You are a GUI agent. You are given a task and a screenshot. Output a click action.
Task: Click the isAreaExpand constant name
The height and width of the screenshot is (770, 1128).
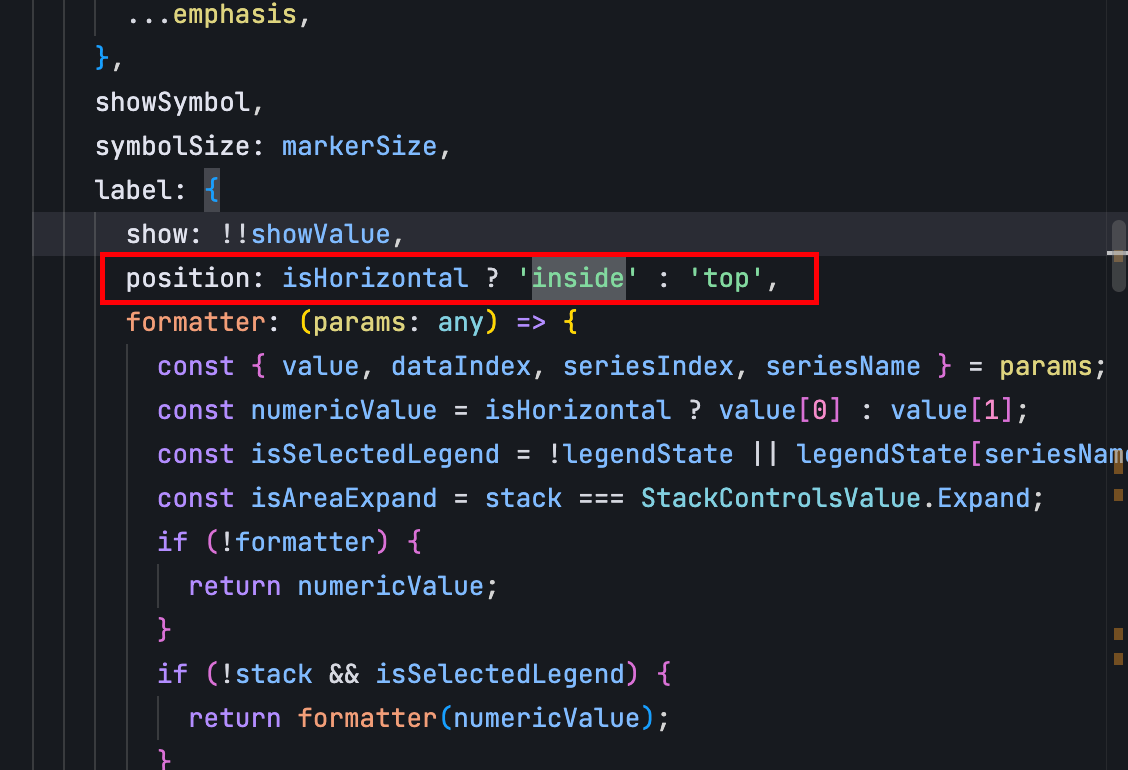click(344, 498)
